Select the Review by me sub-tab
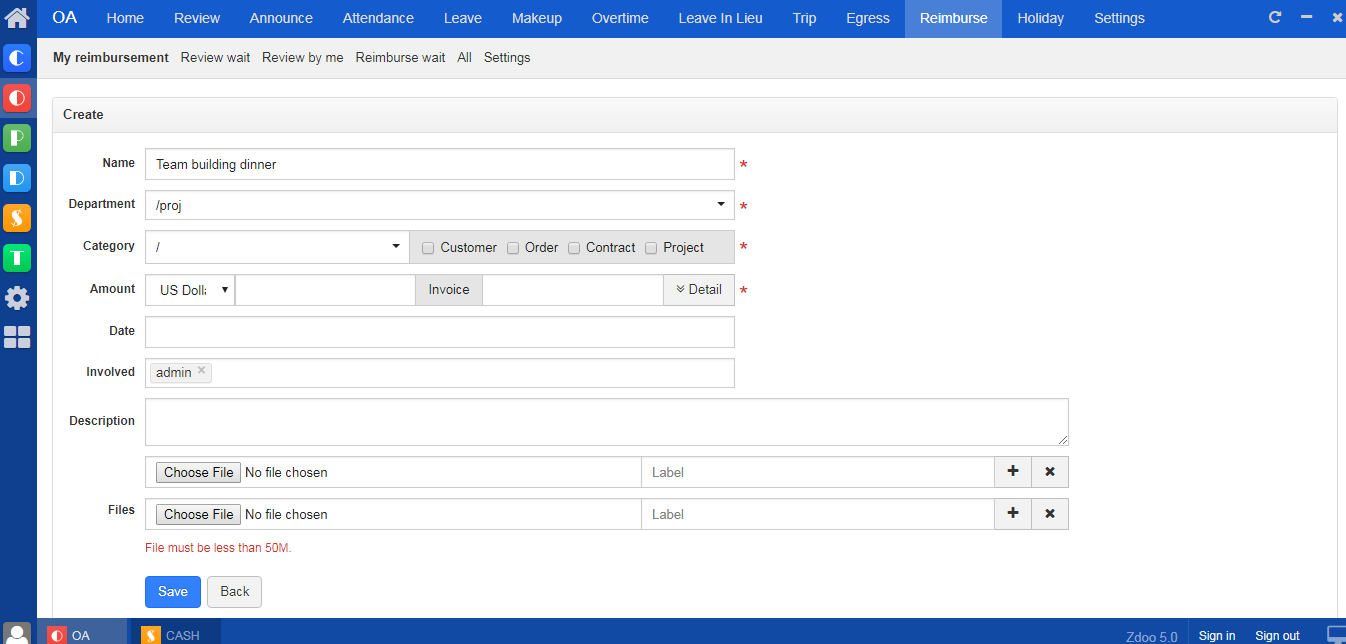The height and width of the screenshot is (644, 1346). pyautogui.click(x=303, y=58)
